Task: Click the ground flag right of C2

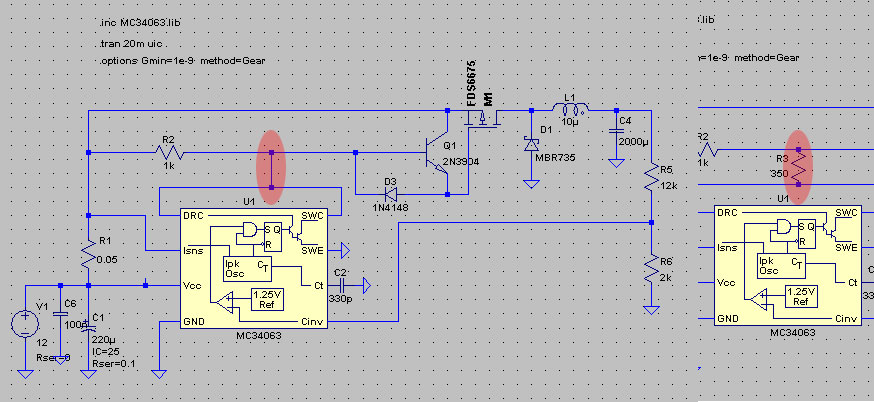Action: [366, 286]
